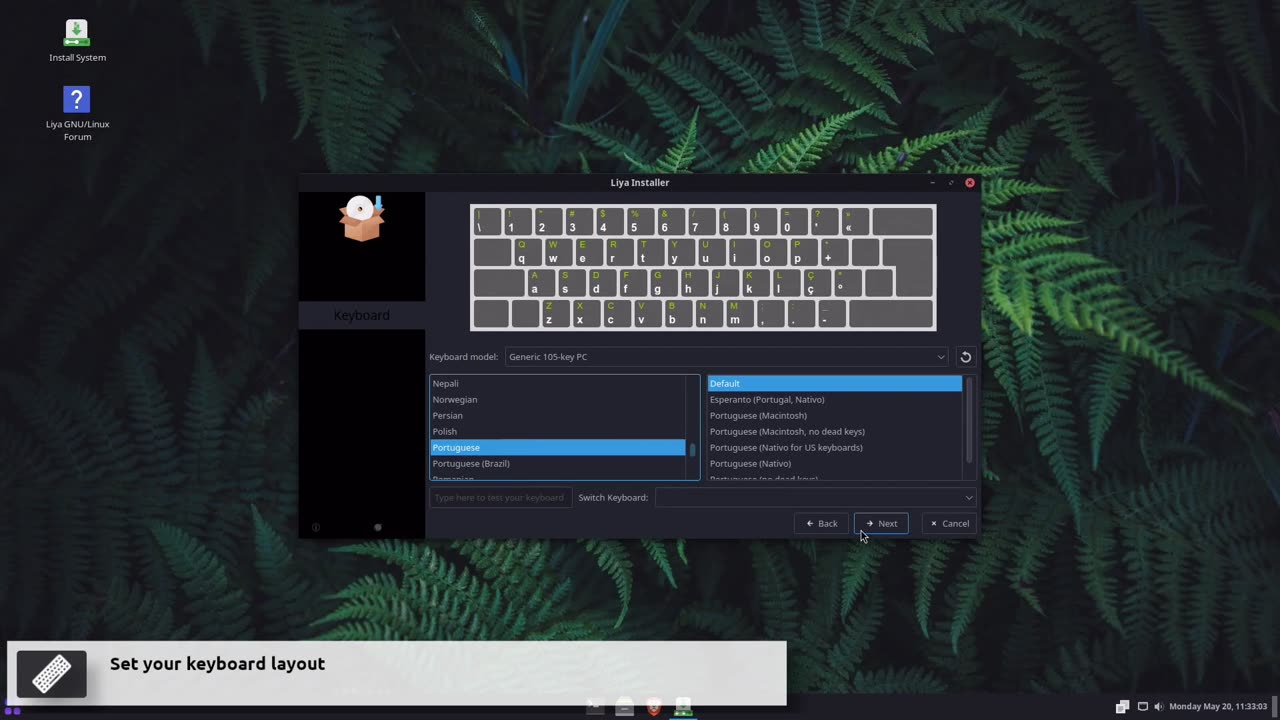Click the display icon in the system tray
The height and width of the screenshot is (720, 1280).
coord(1142,707)
